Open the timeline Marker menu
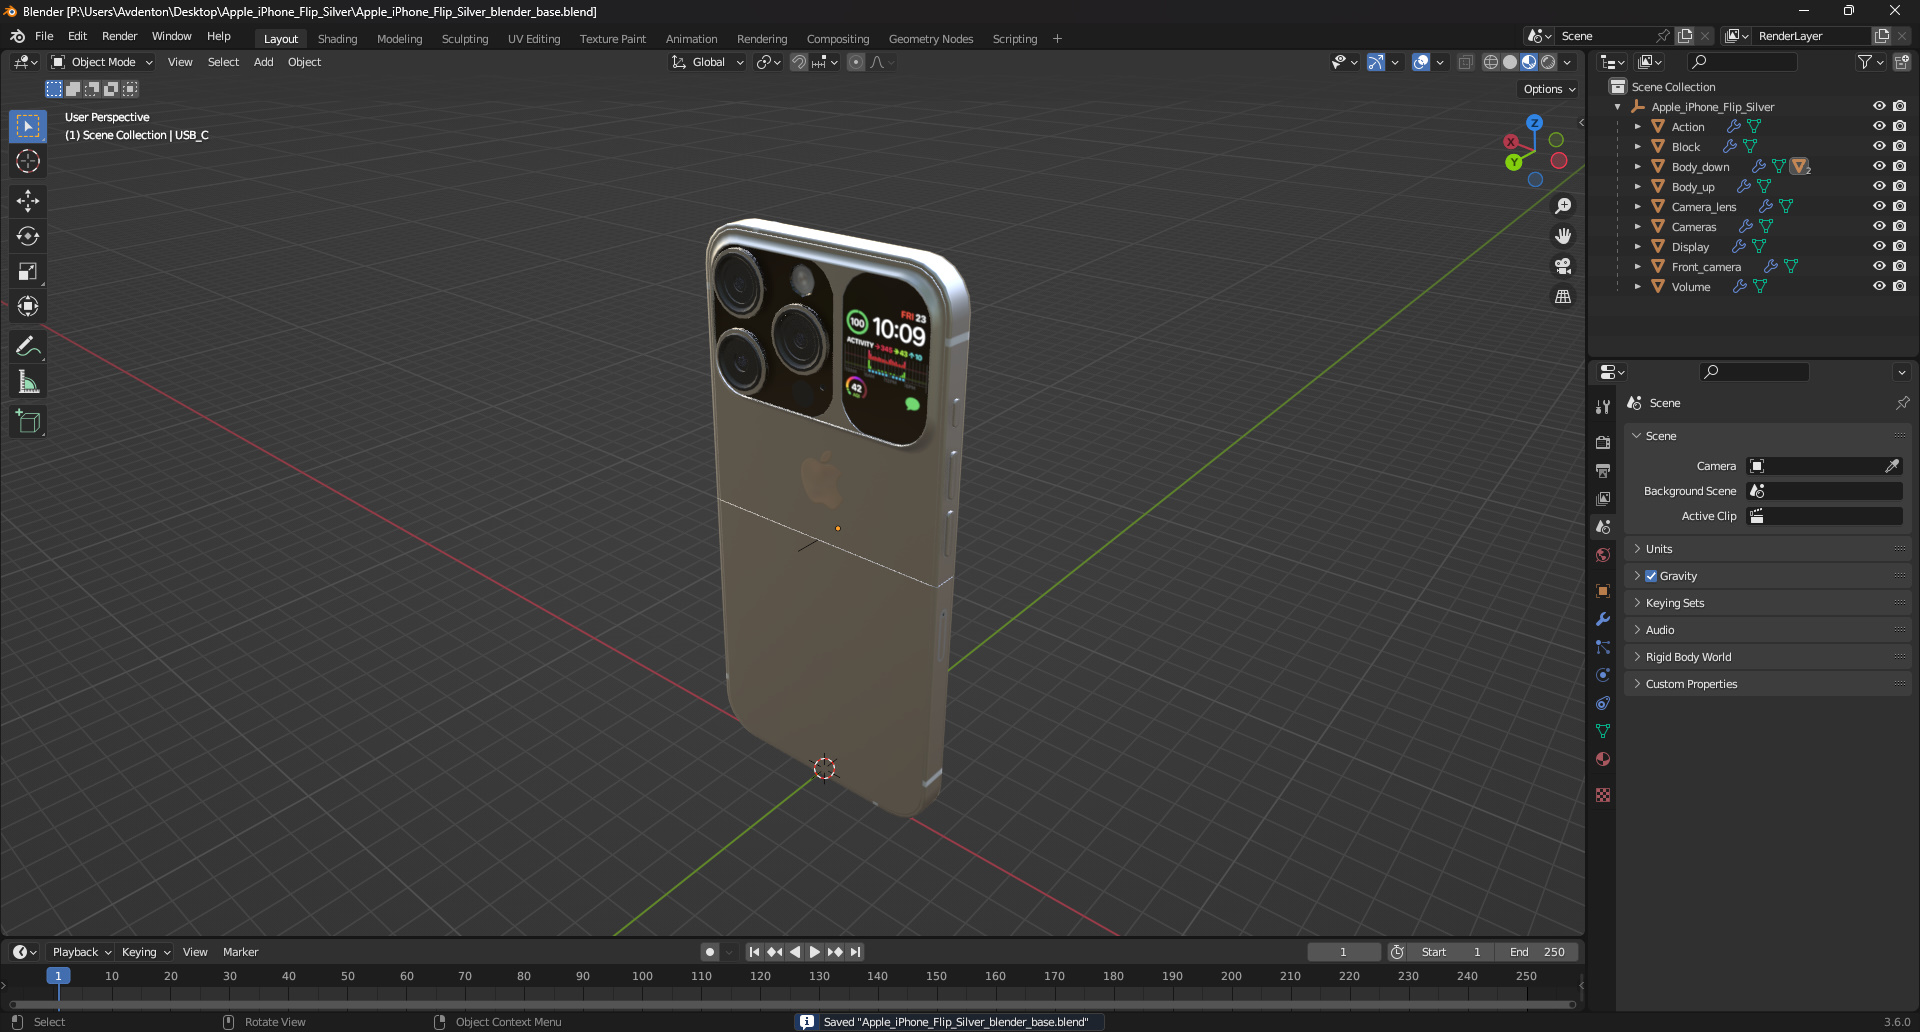 tap(240, 952)
